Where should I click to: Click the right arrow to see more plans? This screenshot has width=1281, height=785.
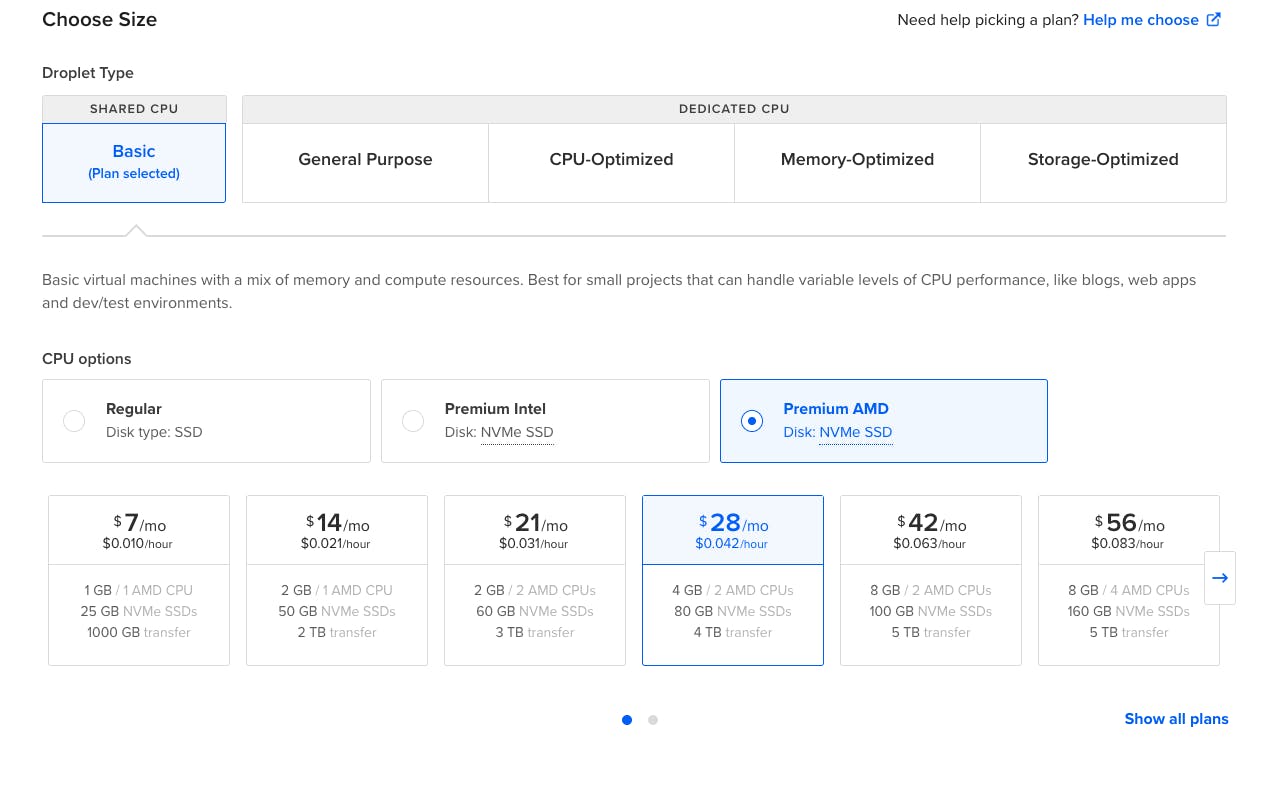click(x=1219, y=578)
